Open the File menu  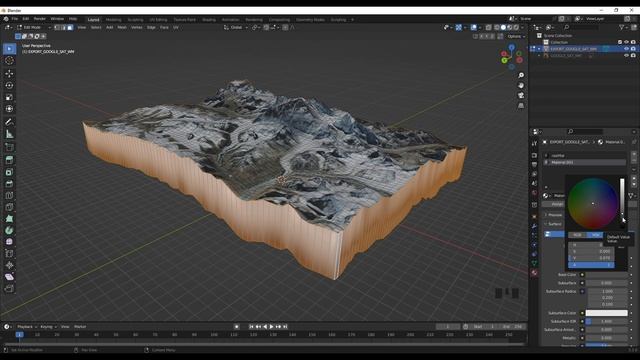[x=15, y=19]
